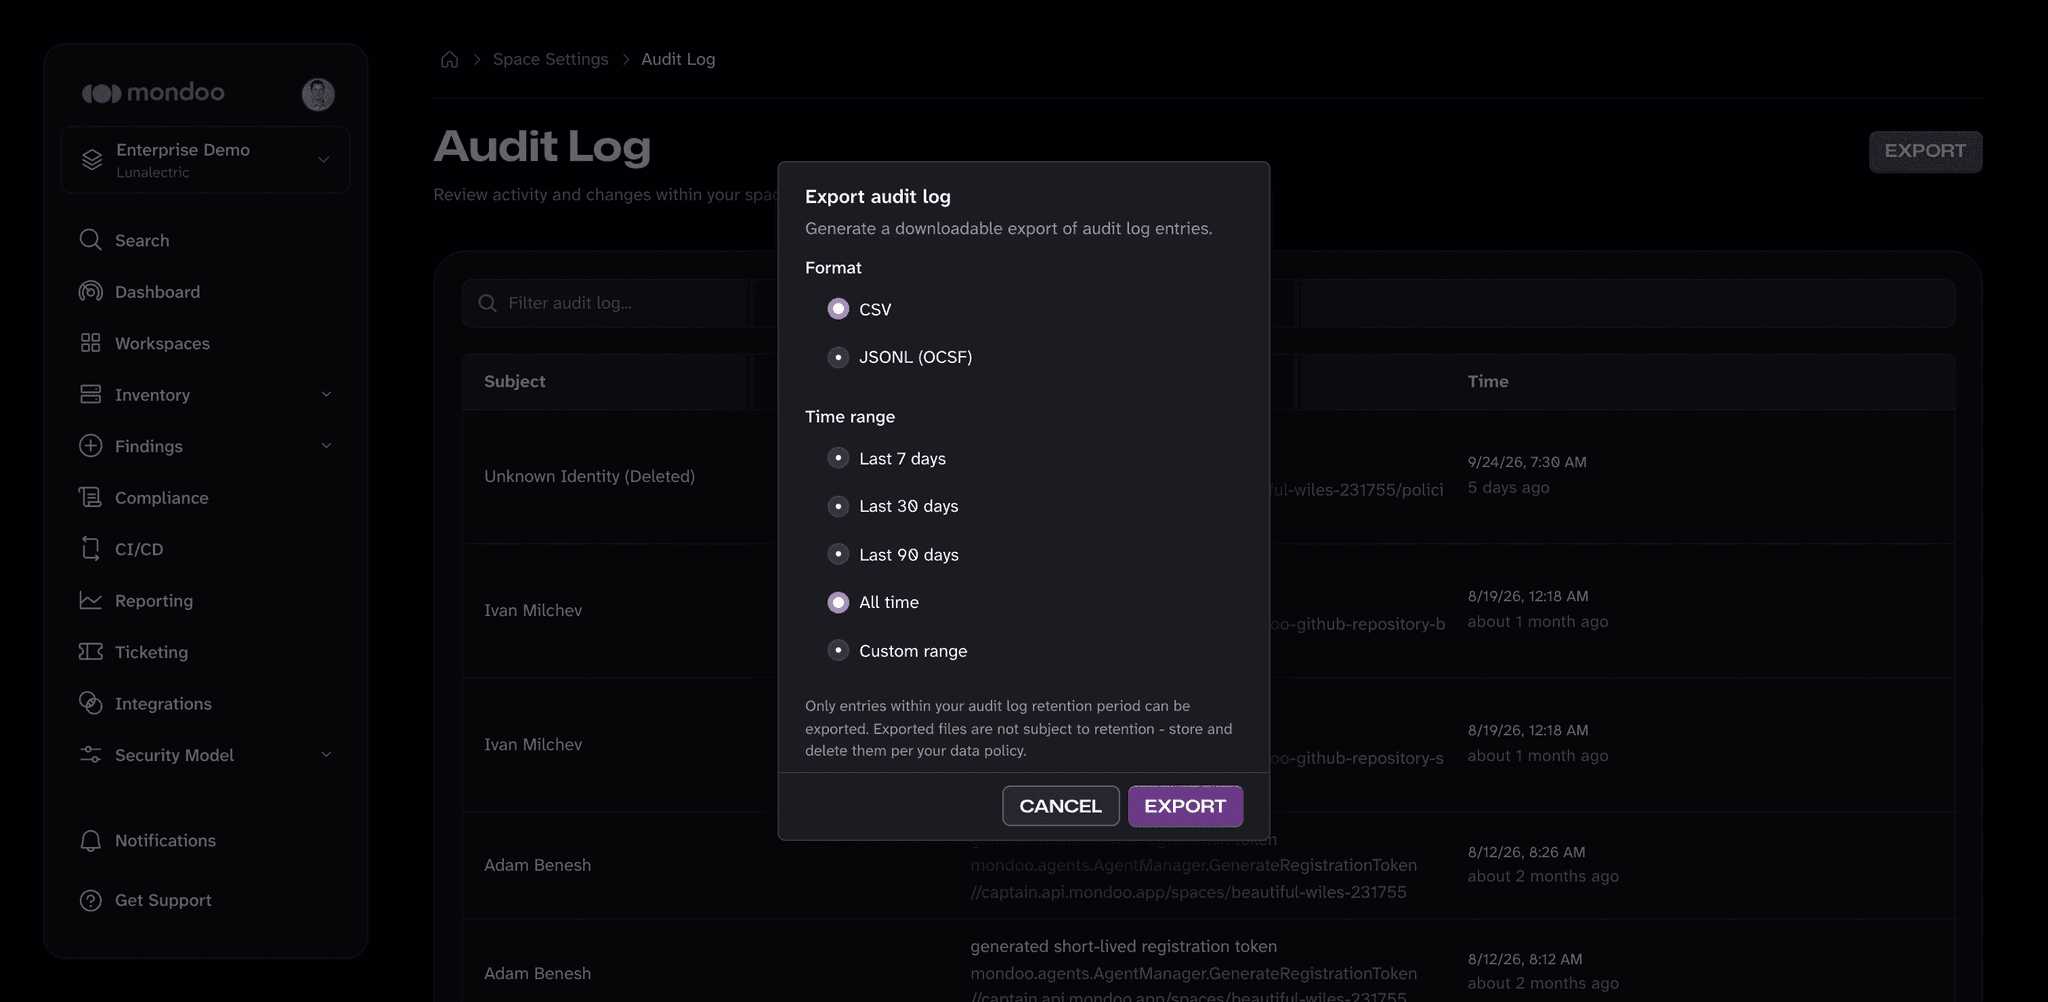Open the Enterprise Demo space switcher chevron
The width and height of the screenshot is (2048, 1002).
point(323,160)
